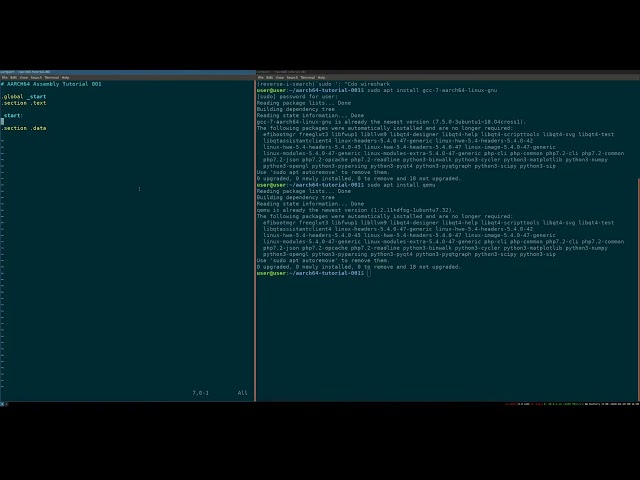The width and height of the screenshot is (640, 480).
Task: Click the vim cursor position "7,0-1"
Action: (200, 393)
